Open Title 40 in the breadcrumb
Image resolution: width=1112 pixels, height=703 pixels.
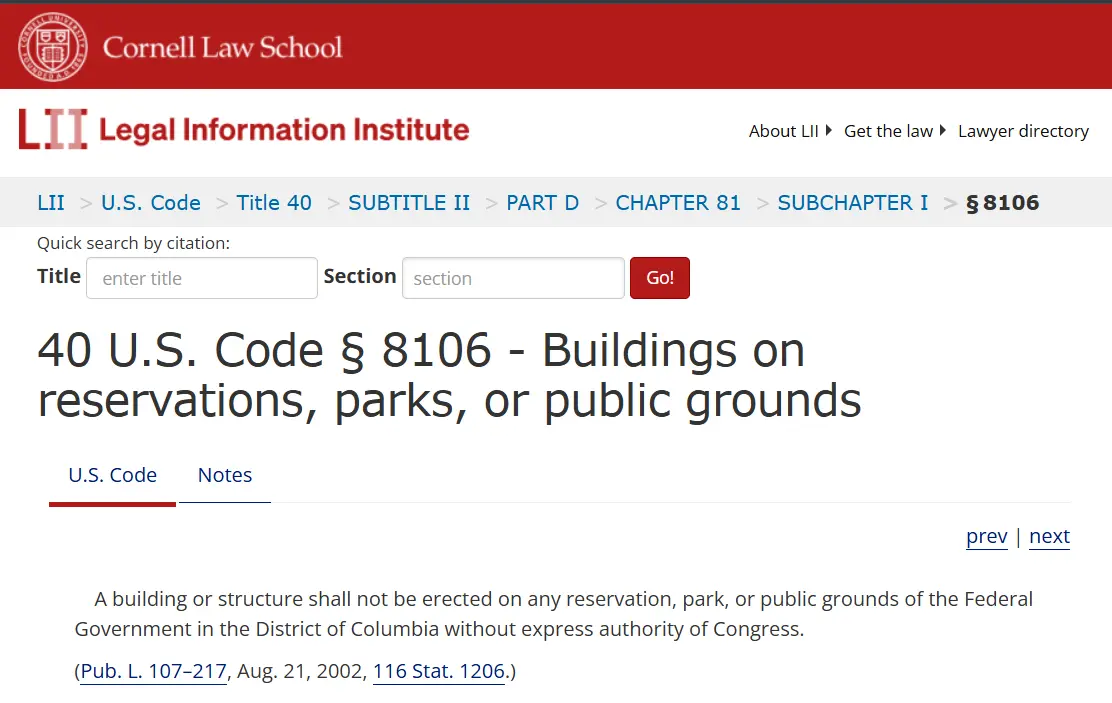coord(274,203)
